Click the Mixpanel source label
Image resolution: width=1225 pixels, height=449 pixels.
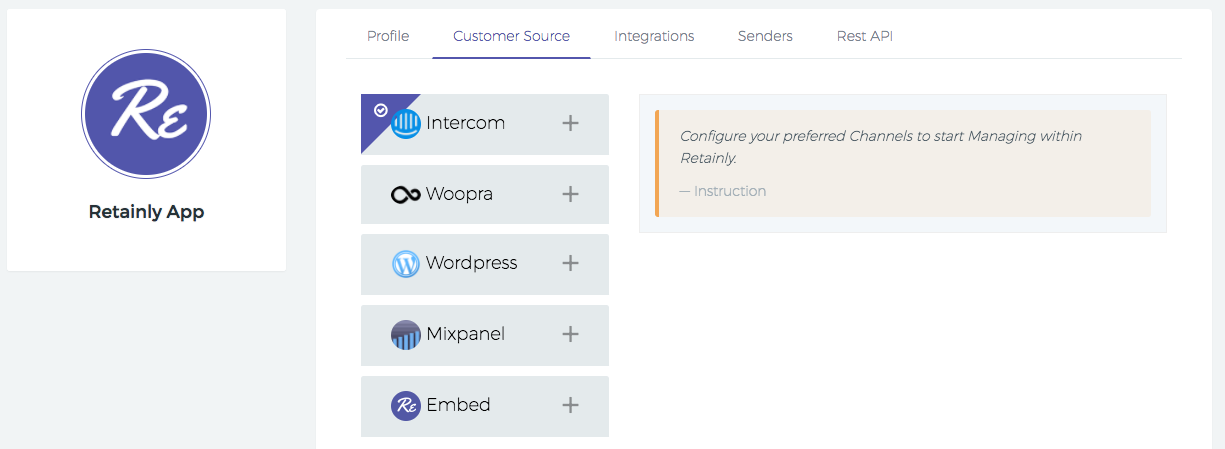point(465,334)
